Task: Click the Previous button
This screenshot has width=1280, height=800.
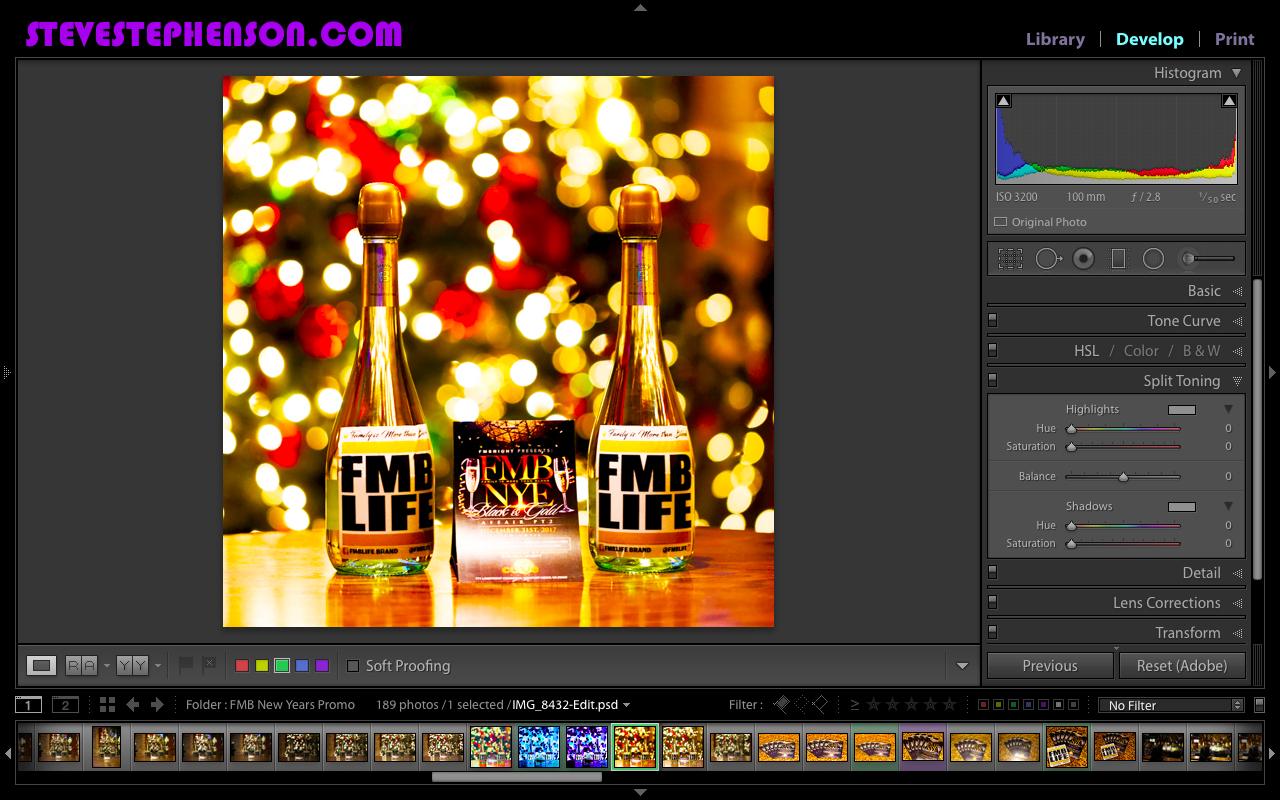Action: click(x=1050, y=665)
